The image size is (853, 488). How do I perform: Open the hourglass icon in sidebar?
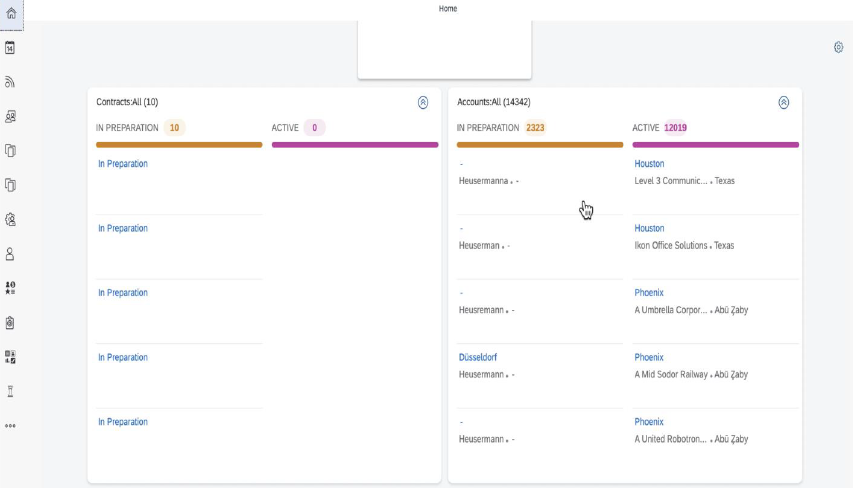(11, 391)
